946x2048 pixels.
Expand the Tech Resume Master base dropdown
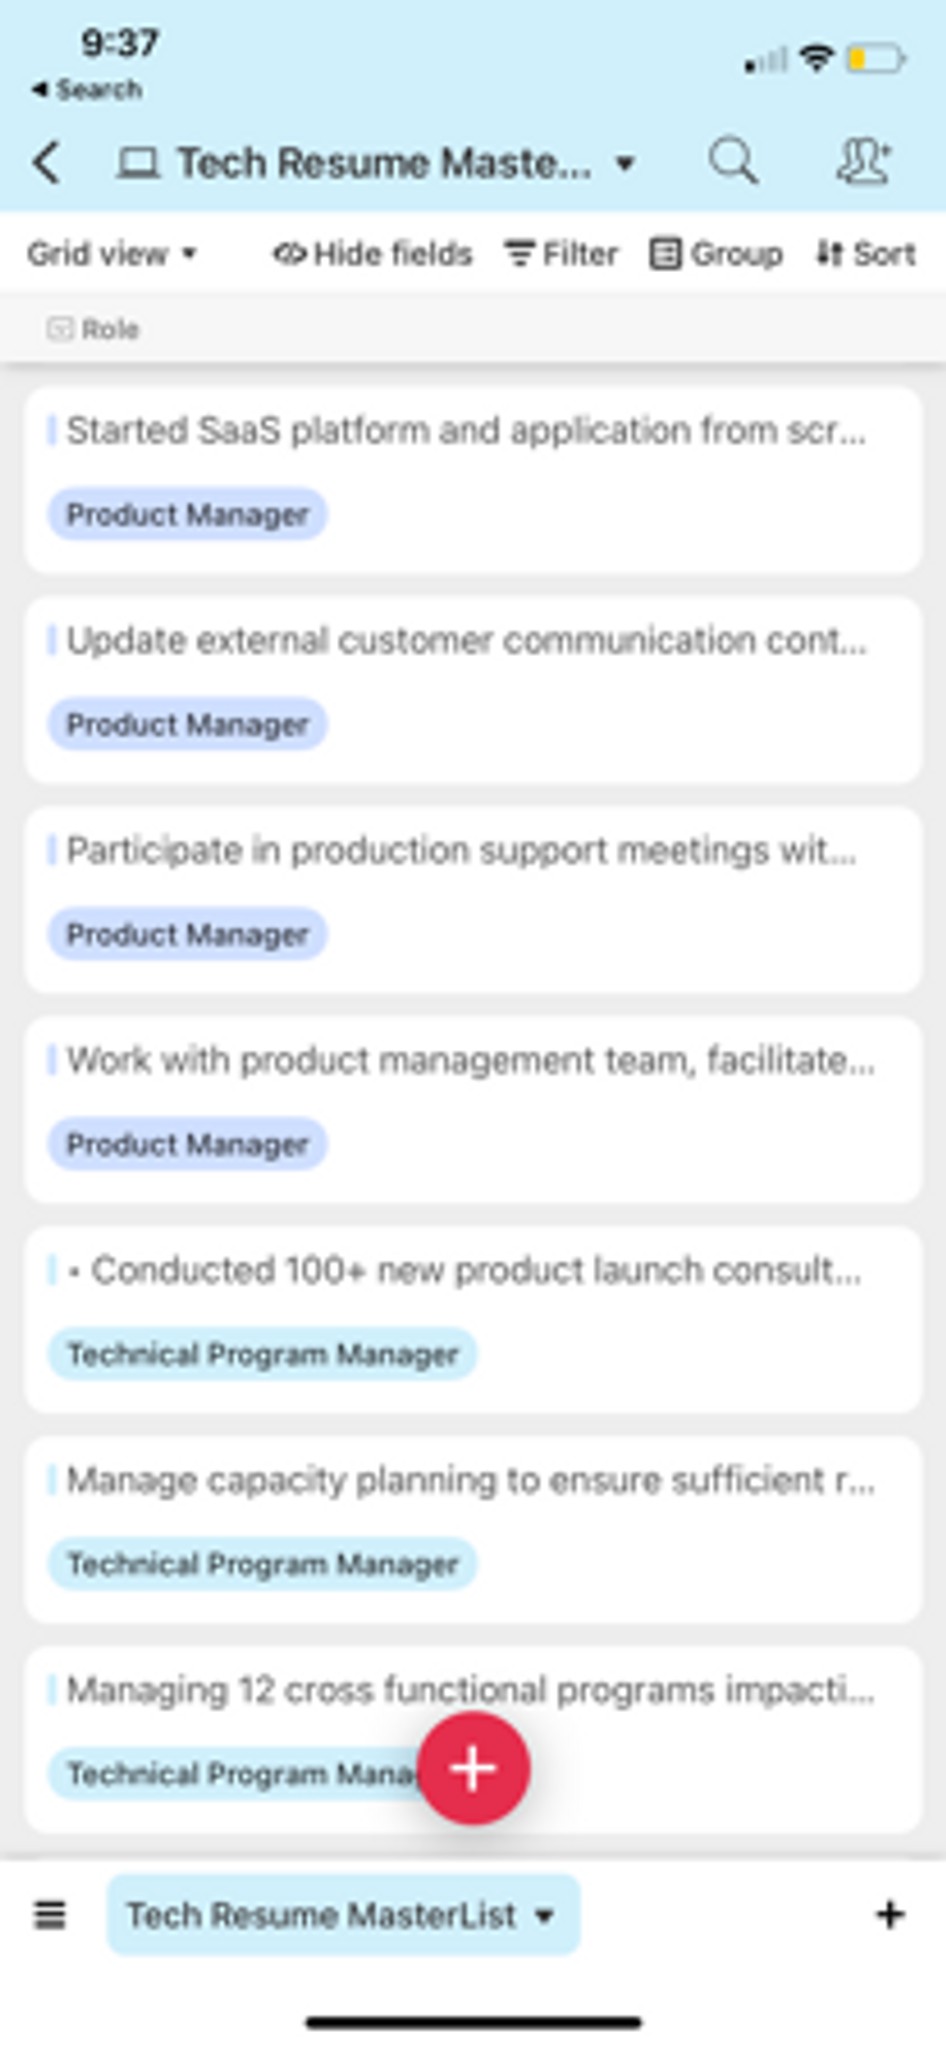pos(625,163)
